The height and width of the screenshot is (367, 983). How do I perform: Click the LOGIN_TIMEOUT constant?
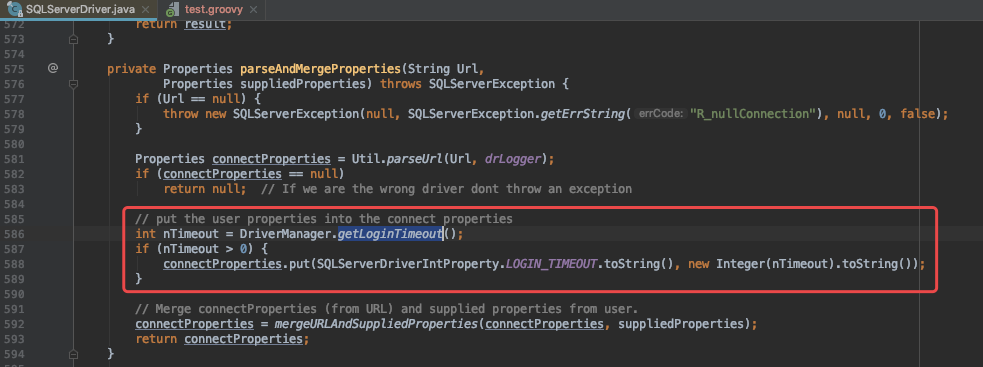point(550,264)
